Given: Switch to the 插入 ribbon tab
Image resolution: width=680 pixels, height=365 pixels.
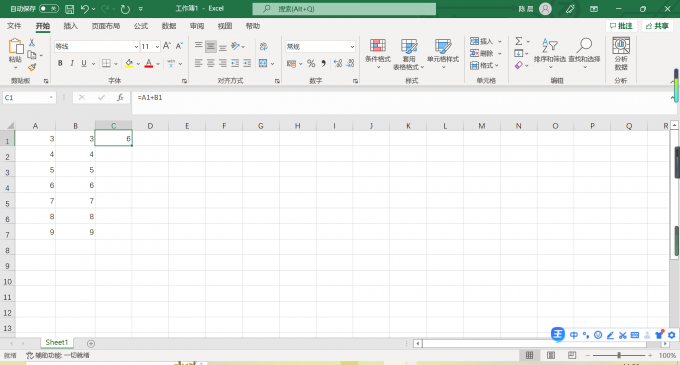Looking at the screenshot, I should tap(70, 26).
